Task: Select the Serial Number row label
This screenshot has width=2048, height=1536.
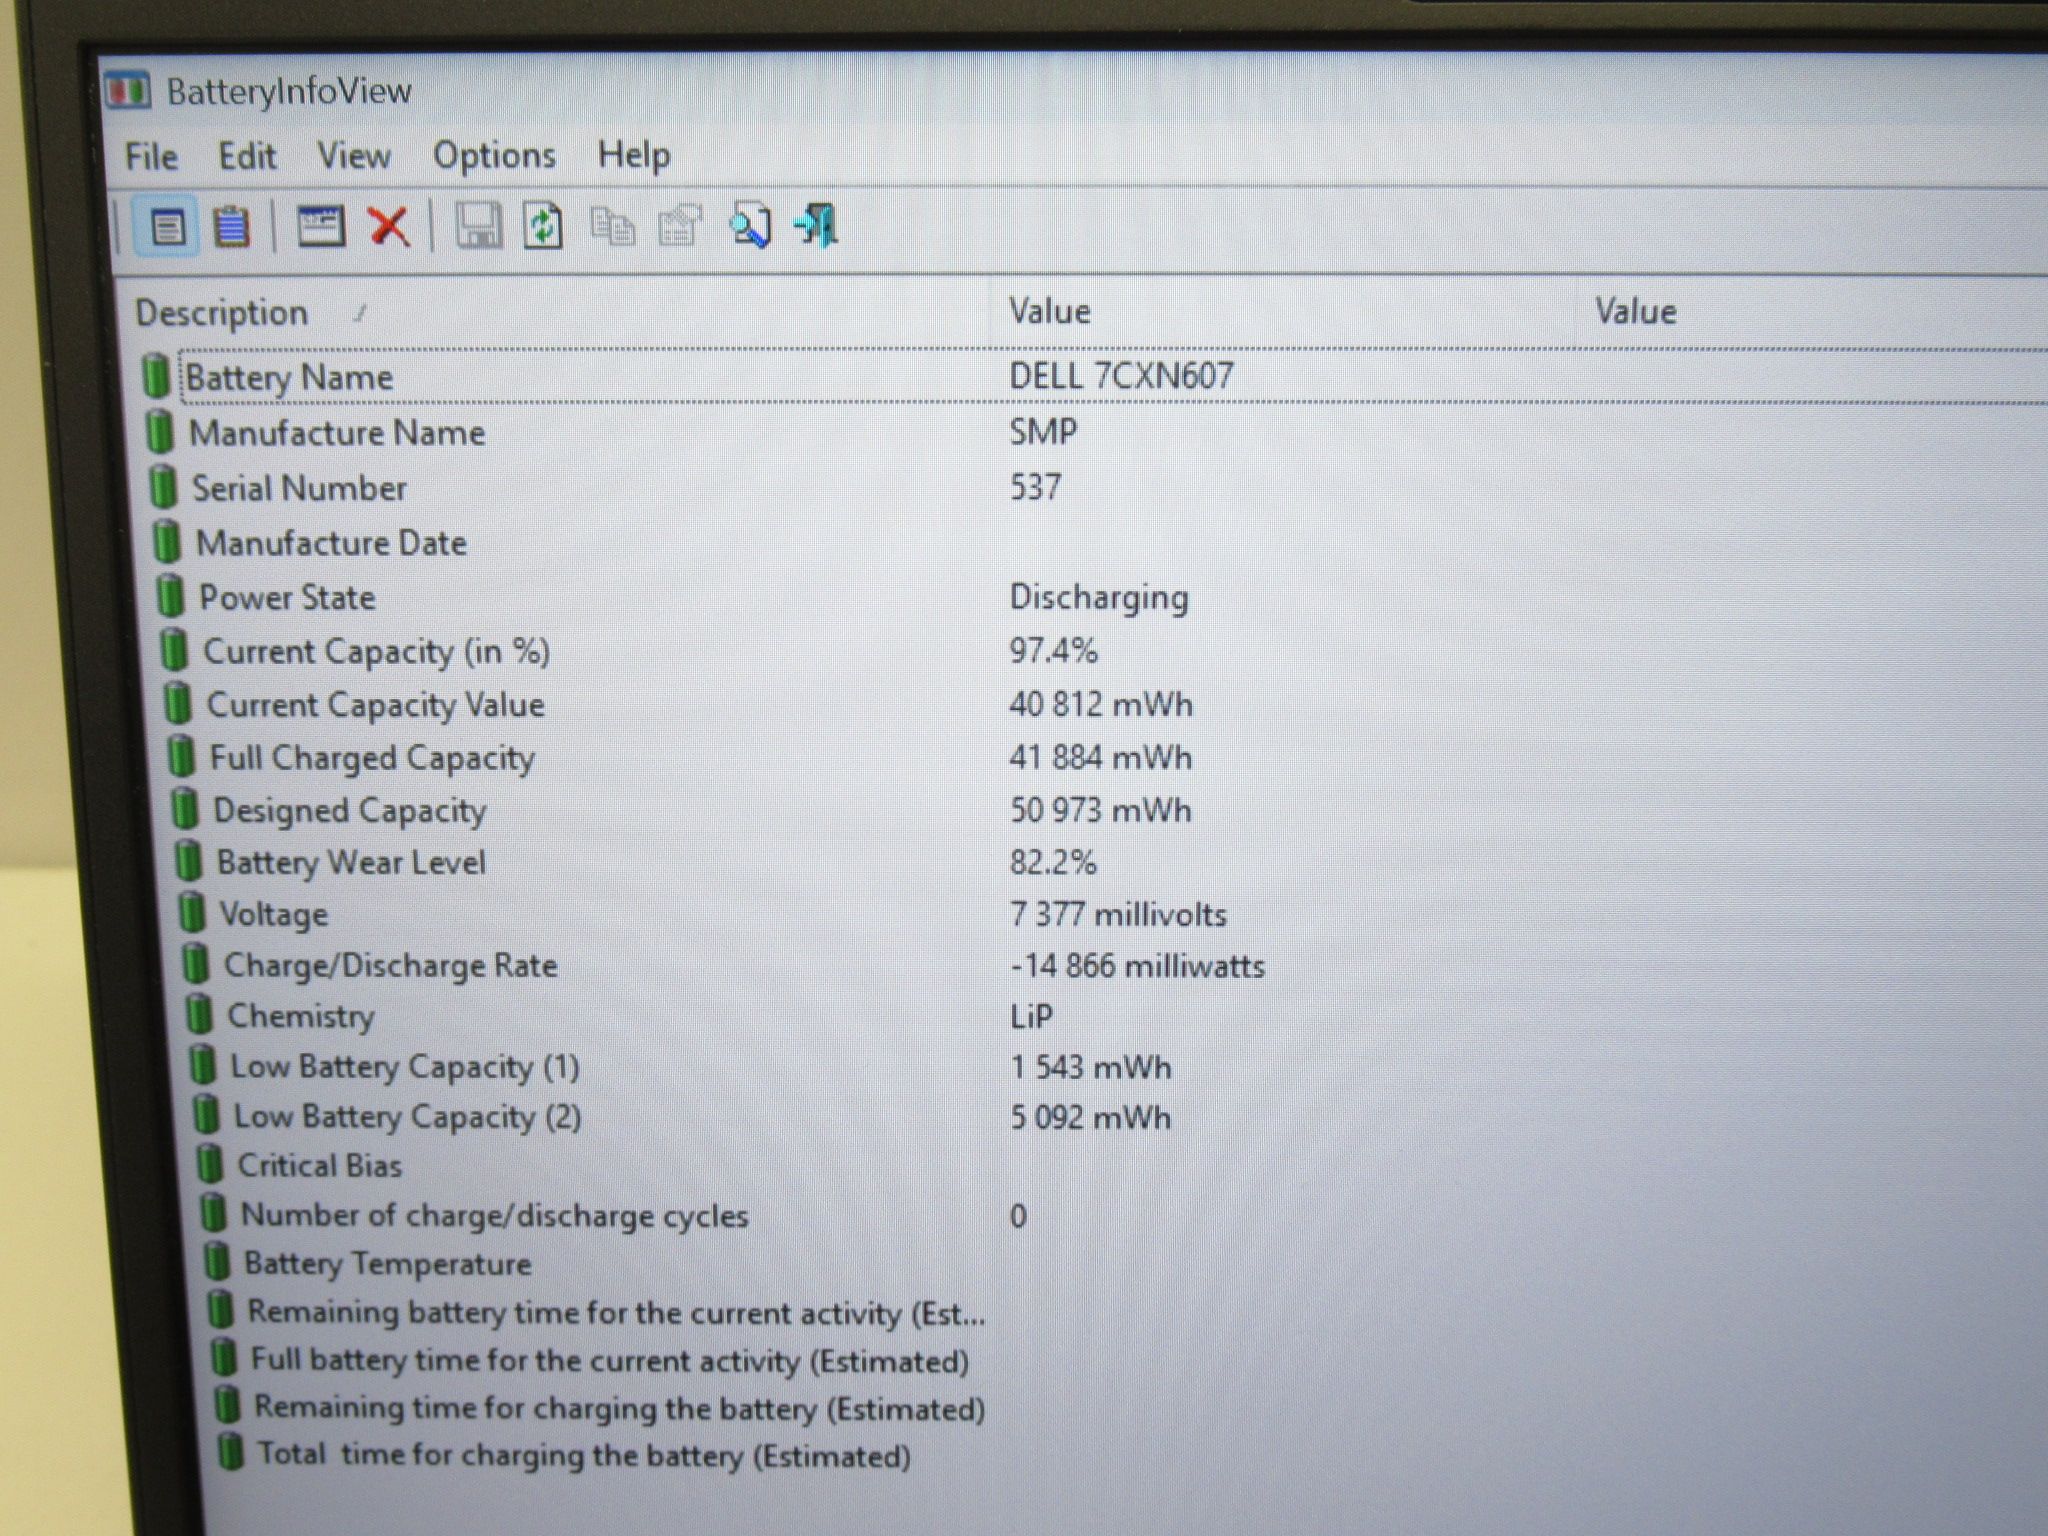Action: [299, 488]
